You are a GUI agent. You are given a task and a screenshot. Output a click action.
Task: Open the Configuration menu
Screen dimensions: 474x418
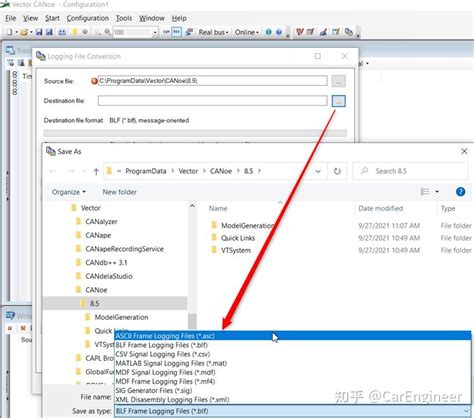pos(88,18)
